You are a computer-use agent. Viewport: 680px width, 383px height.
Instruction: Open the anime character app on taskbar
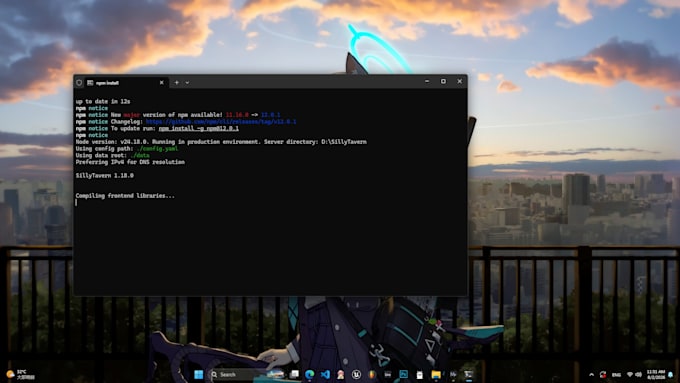click(341, 374)
